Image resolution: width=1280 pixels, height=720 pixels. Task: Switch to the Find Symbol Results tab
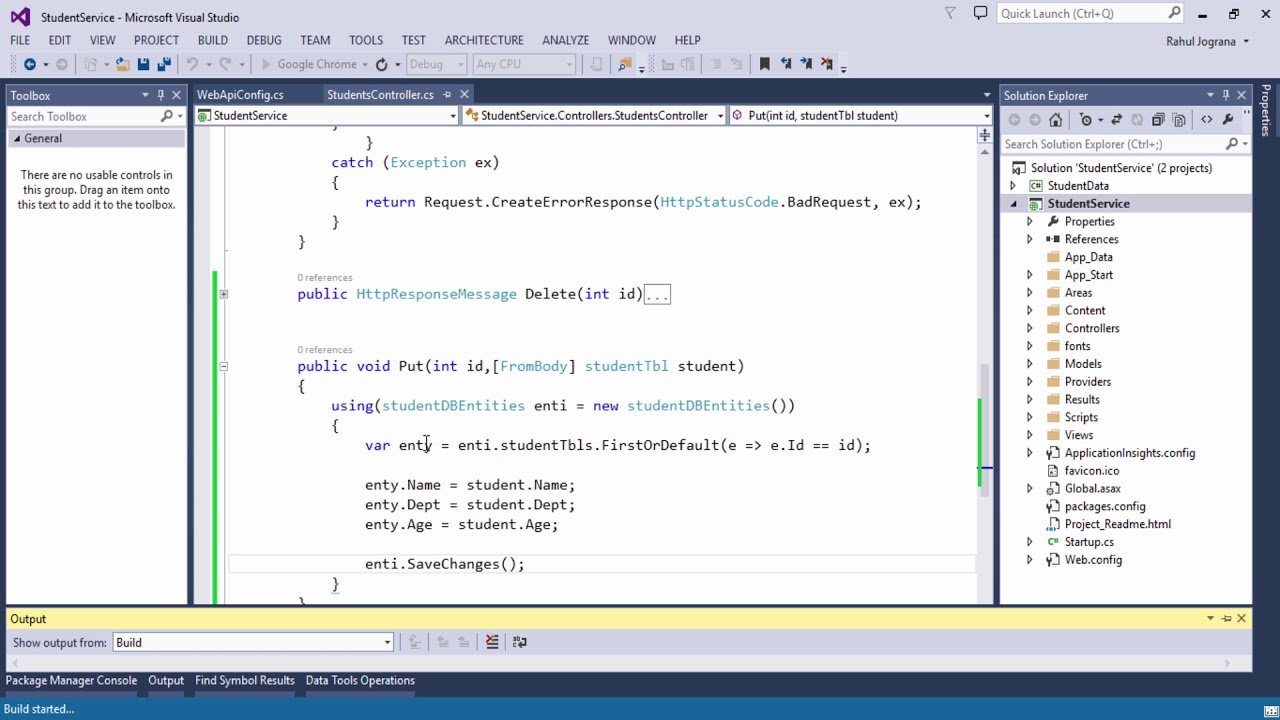click(245, 680)
